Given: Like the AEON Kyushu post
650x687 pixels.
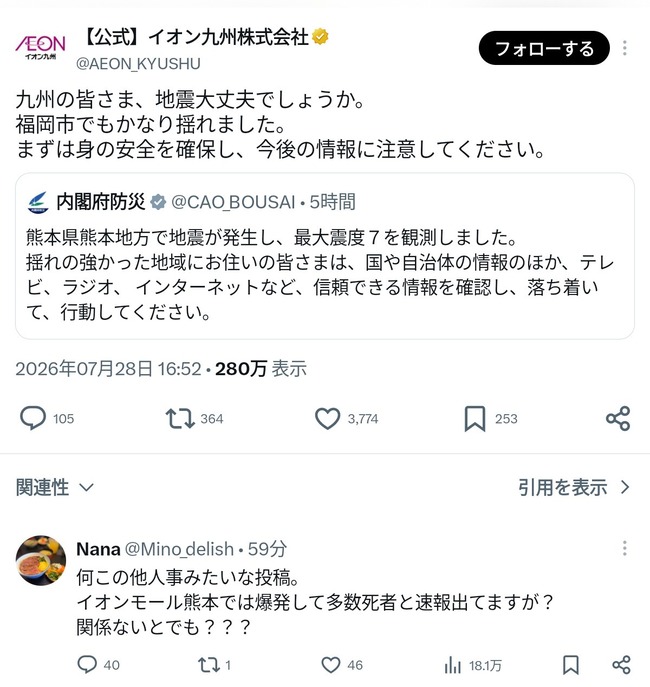Looking at the screenshot, I should click(x=328, y=418).
